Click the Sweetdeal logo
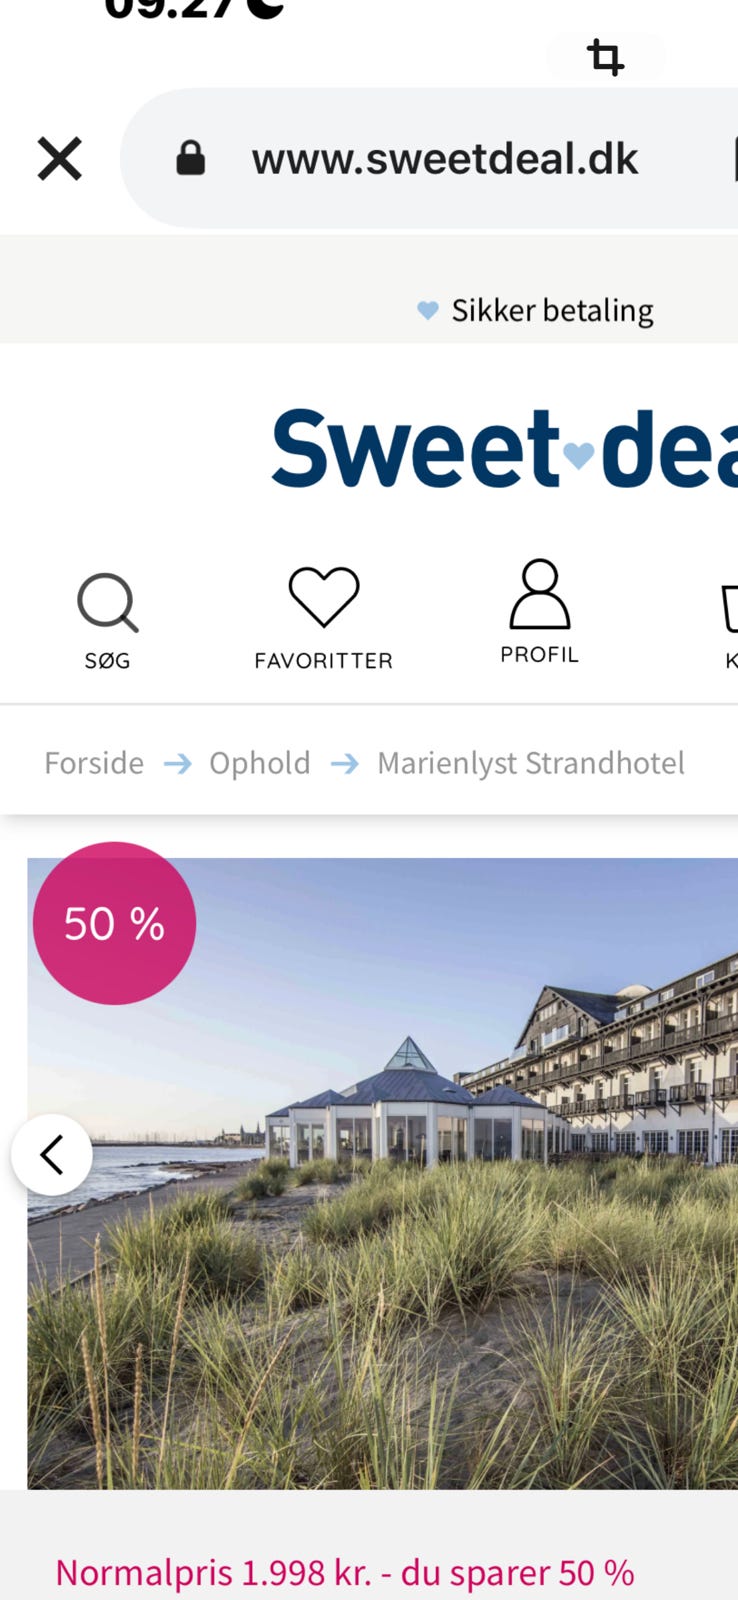This screenshot has height=1600, width=738. (505, 448)
